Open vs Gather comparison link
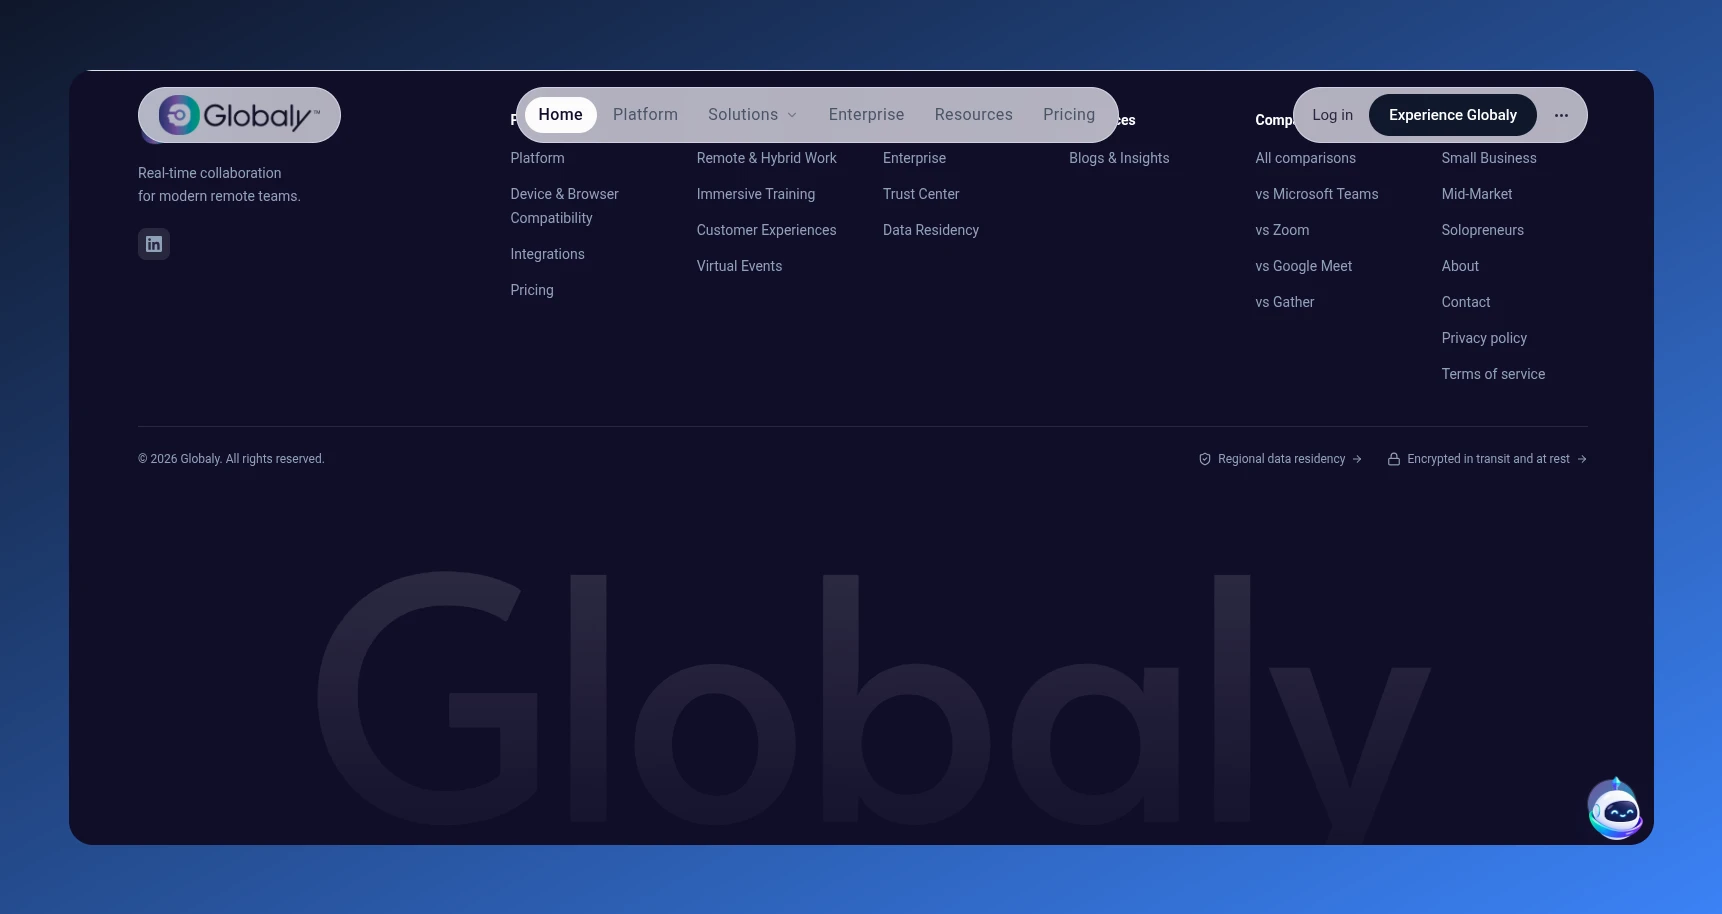Viewport: 1722px width, 914px height. coord(1285,302)
